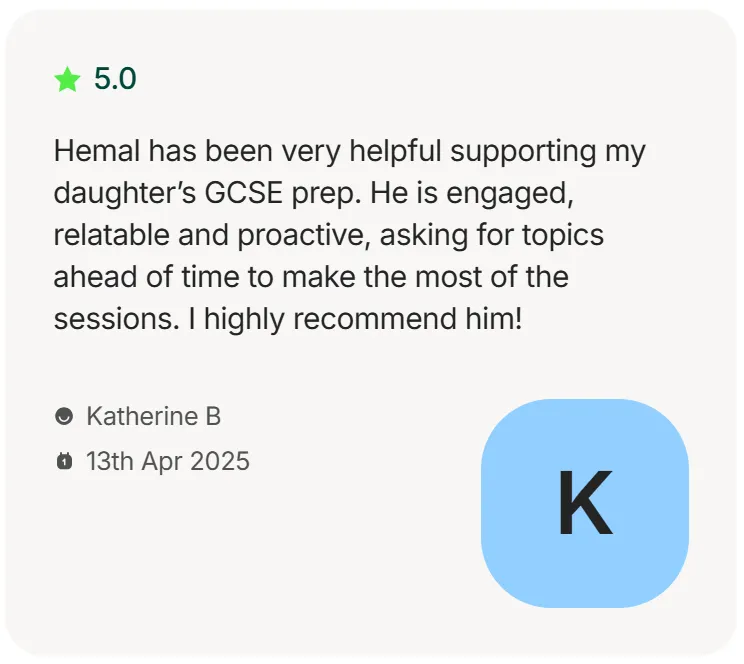This screenshot has height=664, width=744.
Task: Click the word topics in review
Action: click(563, 236)
